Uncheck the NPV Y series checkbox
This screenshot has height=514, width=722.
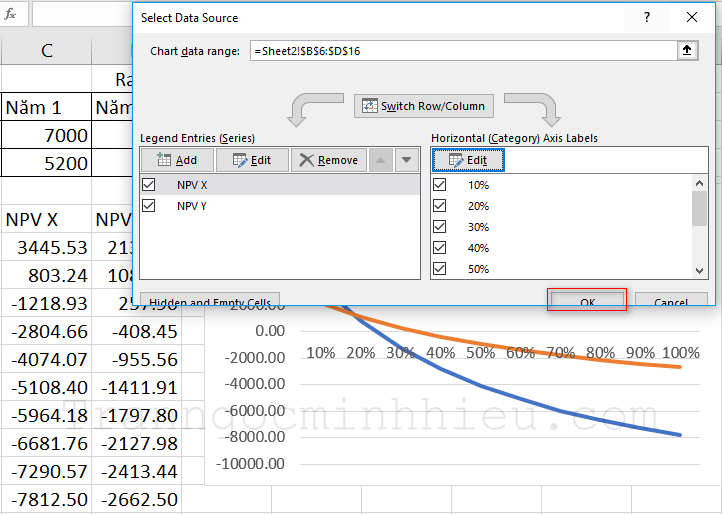(x=149, y=206)
